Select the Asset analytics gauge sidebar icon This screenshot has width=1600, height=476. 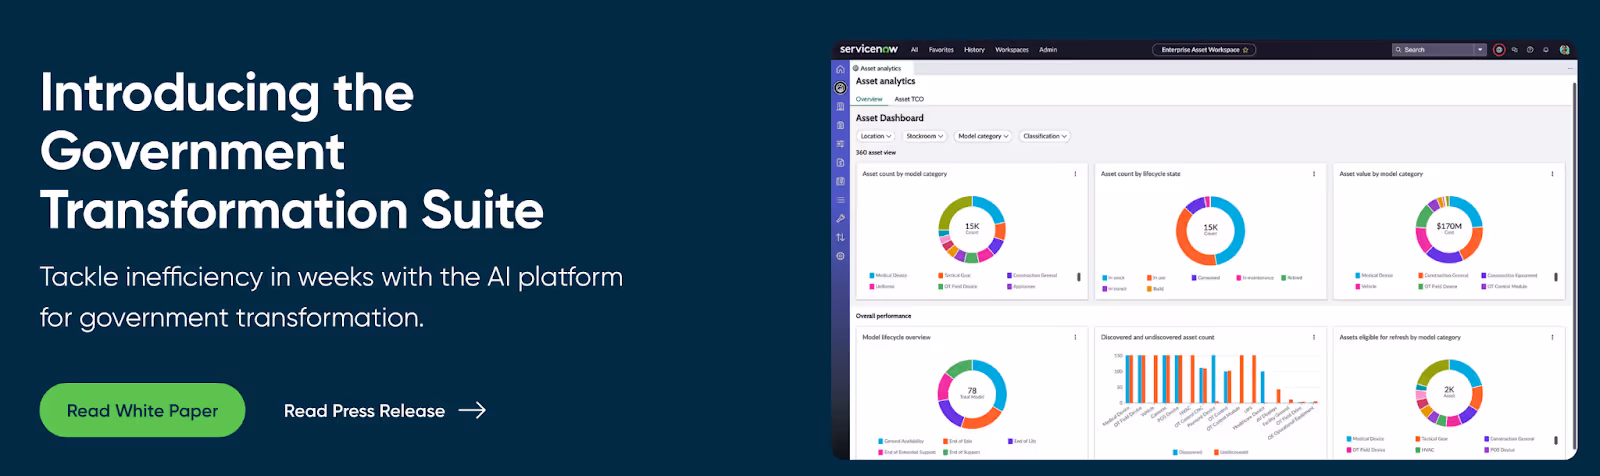click(x=840, y=88)
